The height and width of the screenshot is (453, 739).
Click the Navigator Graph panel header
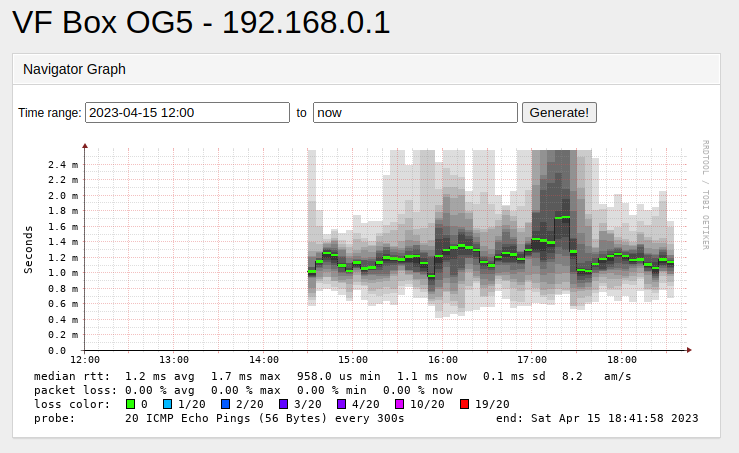[x=74, y=69]
